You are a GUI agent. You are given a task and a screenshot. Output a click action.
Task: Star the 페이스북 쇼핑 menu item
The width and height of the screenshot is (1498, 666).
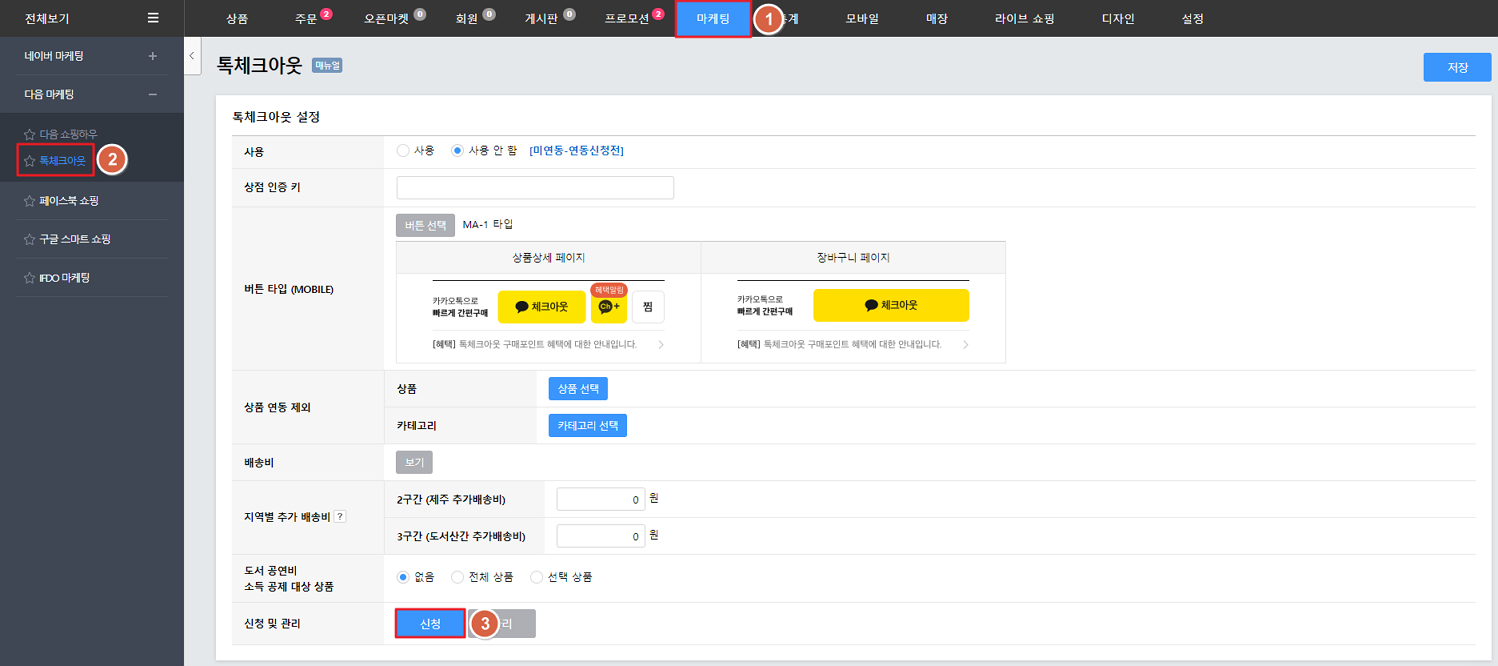(x=30, y=201)
